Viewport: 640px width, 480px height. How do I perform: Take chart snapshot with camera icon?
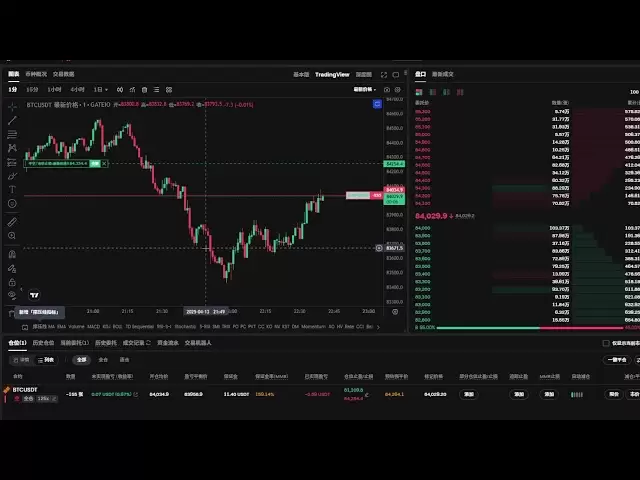coord(387,90)
